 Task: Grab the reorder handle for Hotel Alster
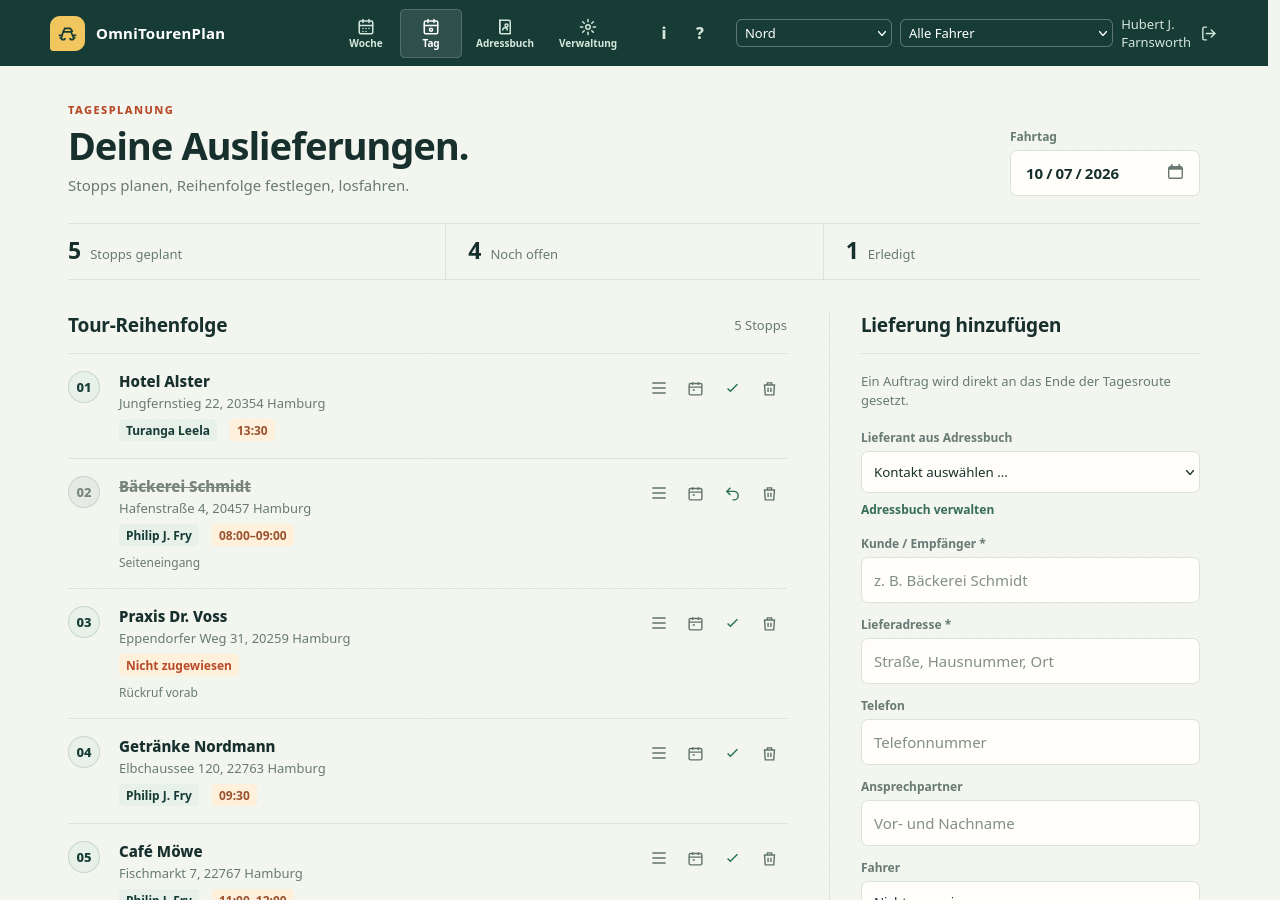point(659,388)
